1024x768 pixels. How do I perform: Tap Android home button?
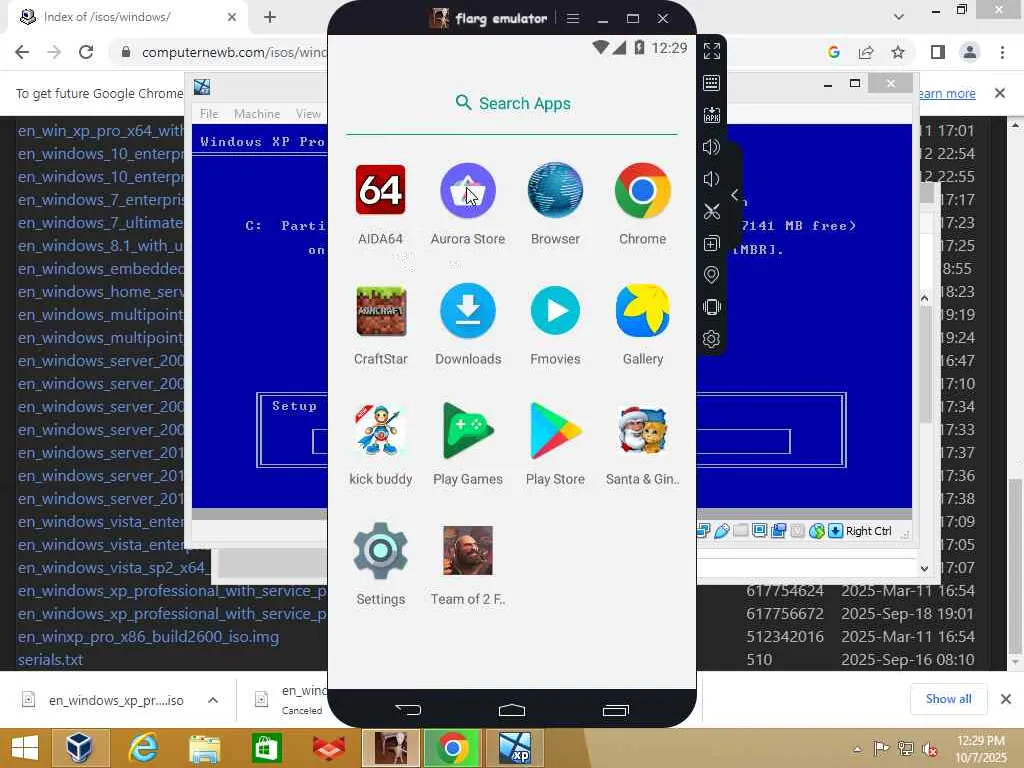pyautogui.click(x=512, y=710)
